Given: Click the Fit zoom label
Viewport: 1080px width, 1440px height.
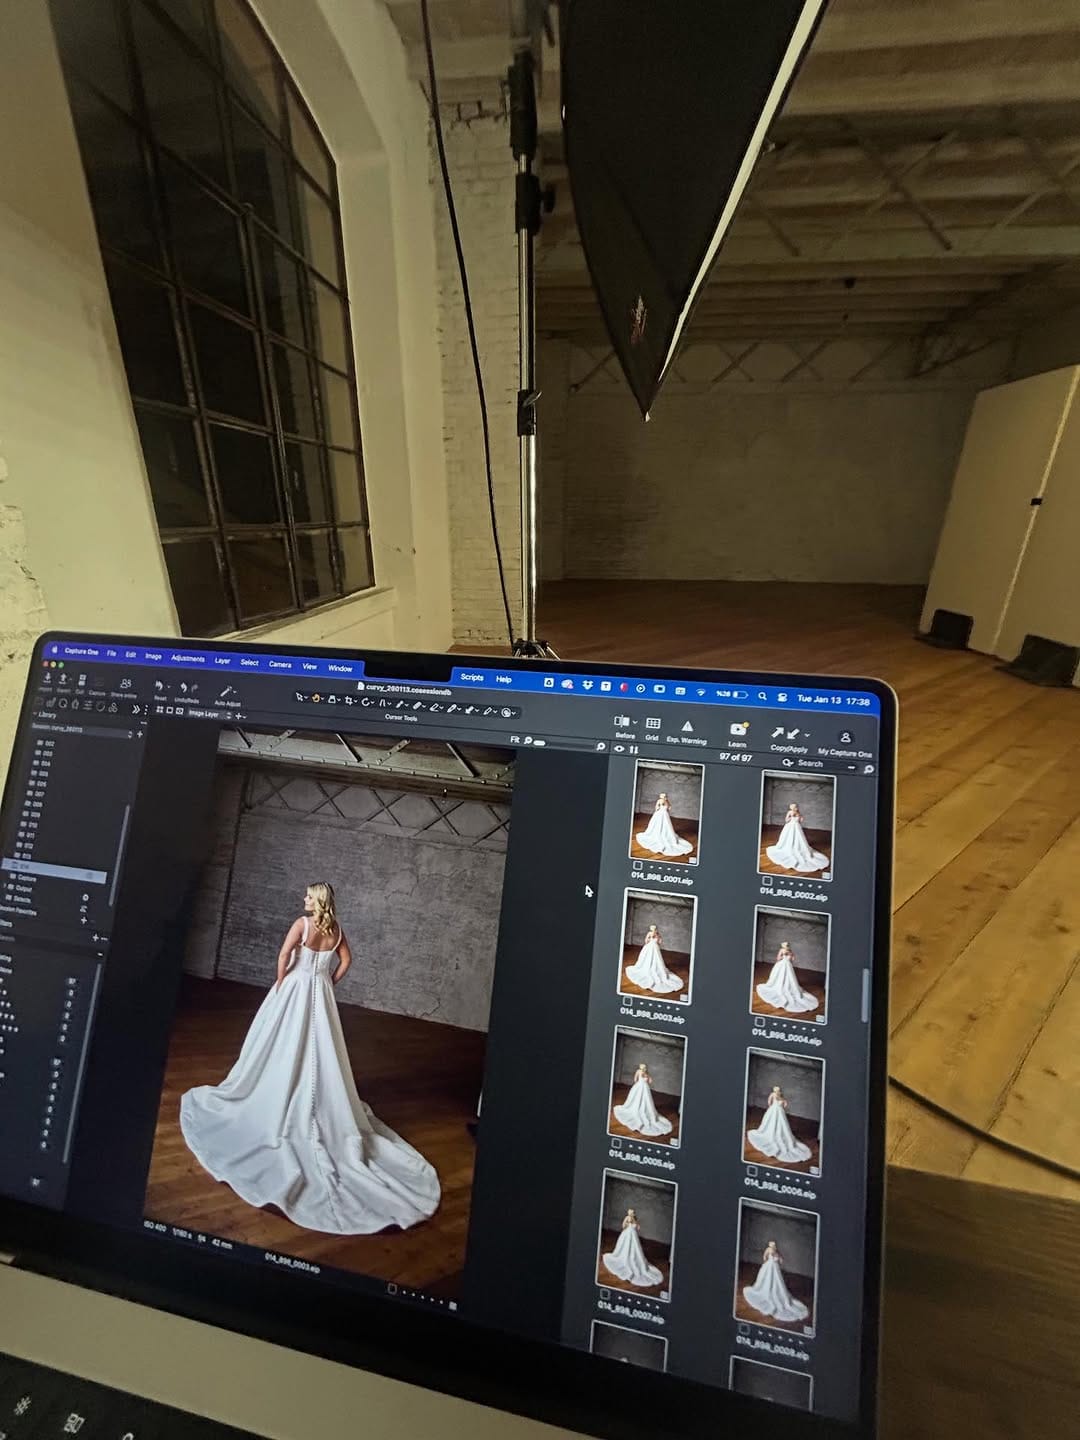Looking at the screenshot, I should click(515, 740).
